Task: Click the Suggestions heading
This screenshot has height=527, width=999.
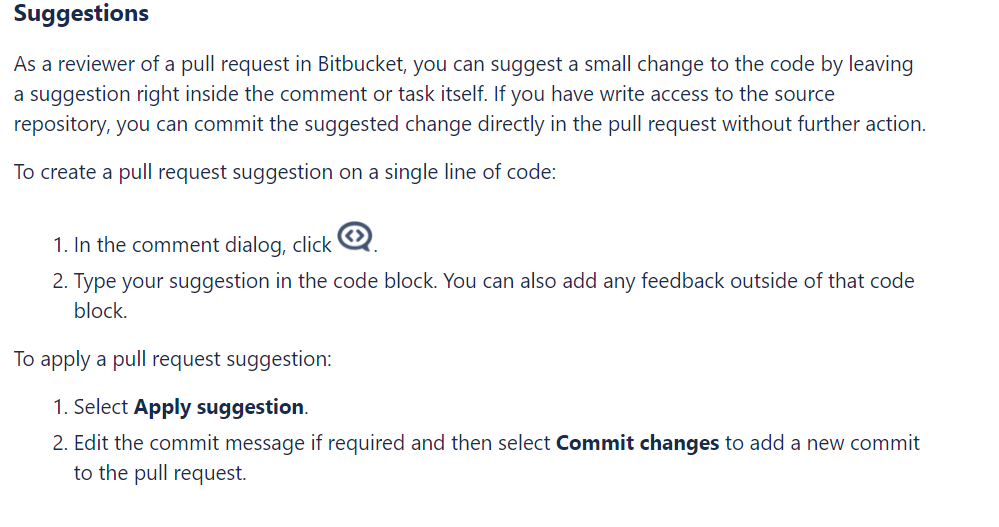Action: pyautogui.click(x=81, y=13)
